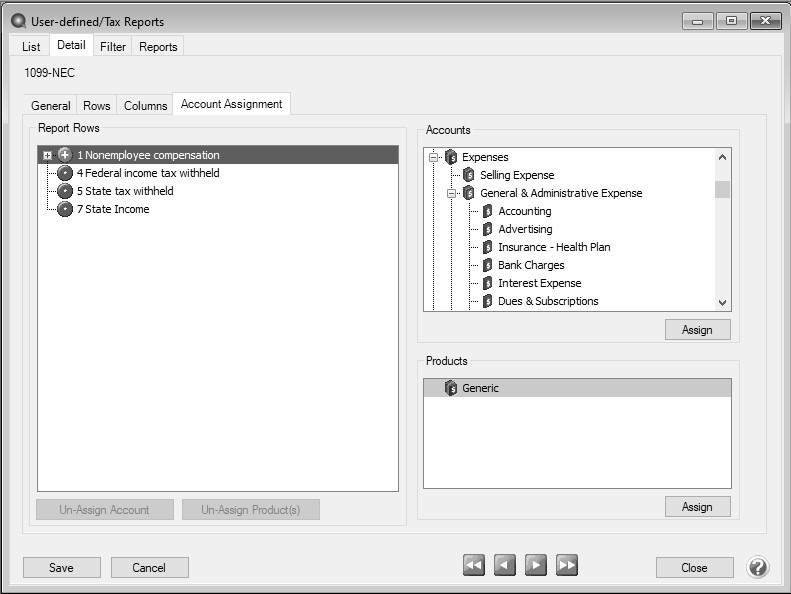This screenshot has height=594, width=791.
Task: Open the Columns tab
Action: [146, 105]
